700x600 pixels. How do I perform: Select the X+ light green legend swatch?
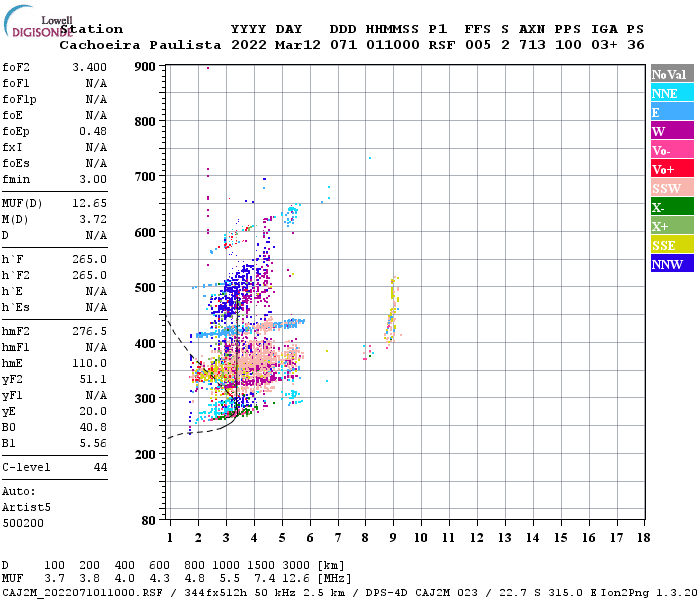[x=672, y=226]
